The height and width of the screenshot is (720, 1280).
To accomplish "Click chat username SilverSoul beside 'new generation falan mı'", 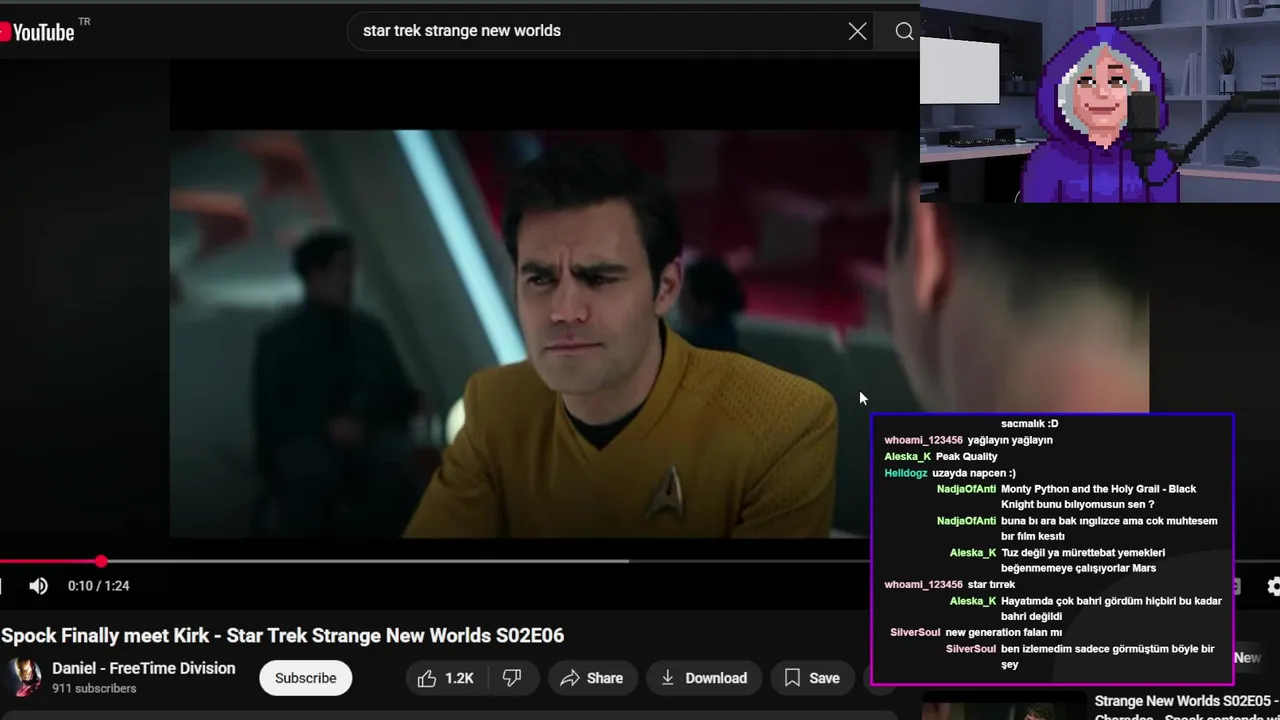I will (x=915, y=633).
